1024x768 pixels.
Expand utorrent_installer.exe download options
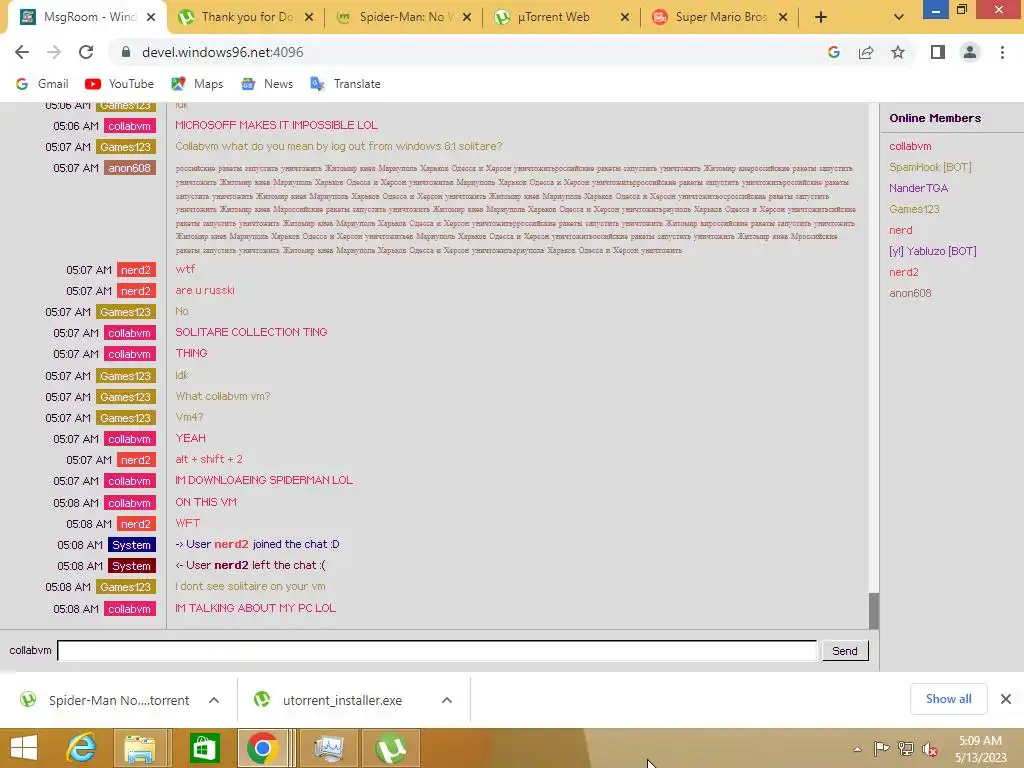pyautogui.click(x=447, y=700)
